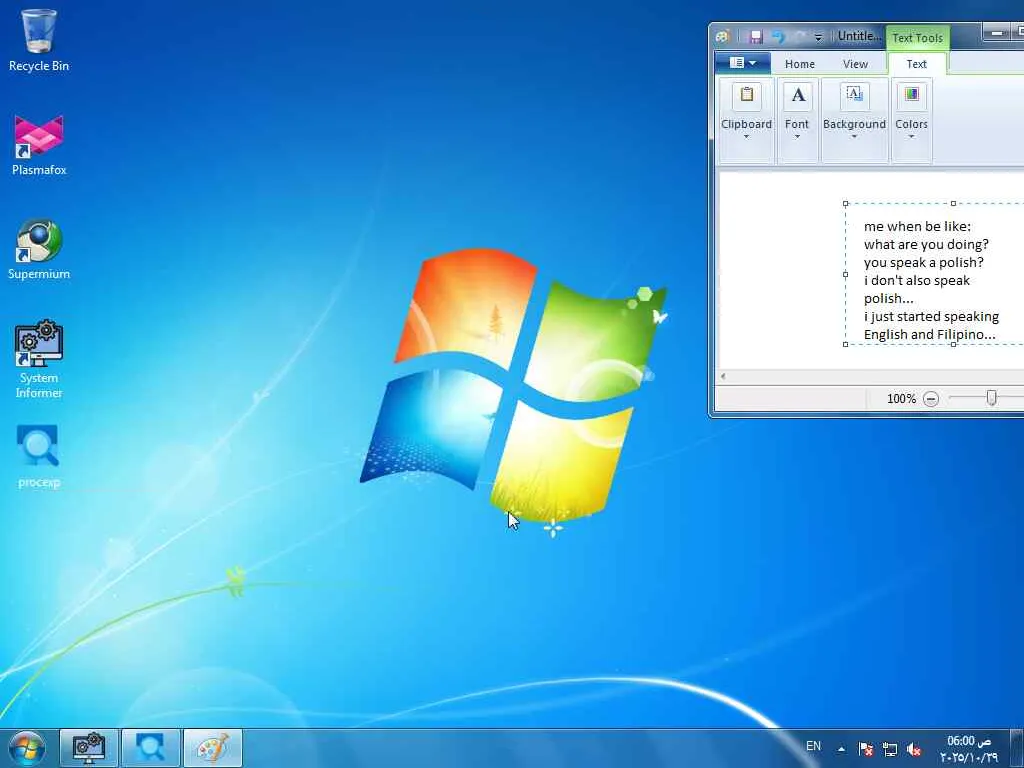
Task: Select the Text ribbon tab
Action: point(916,64)
